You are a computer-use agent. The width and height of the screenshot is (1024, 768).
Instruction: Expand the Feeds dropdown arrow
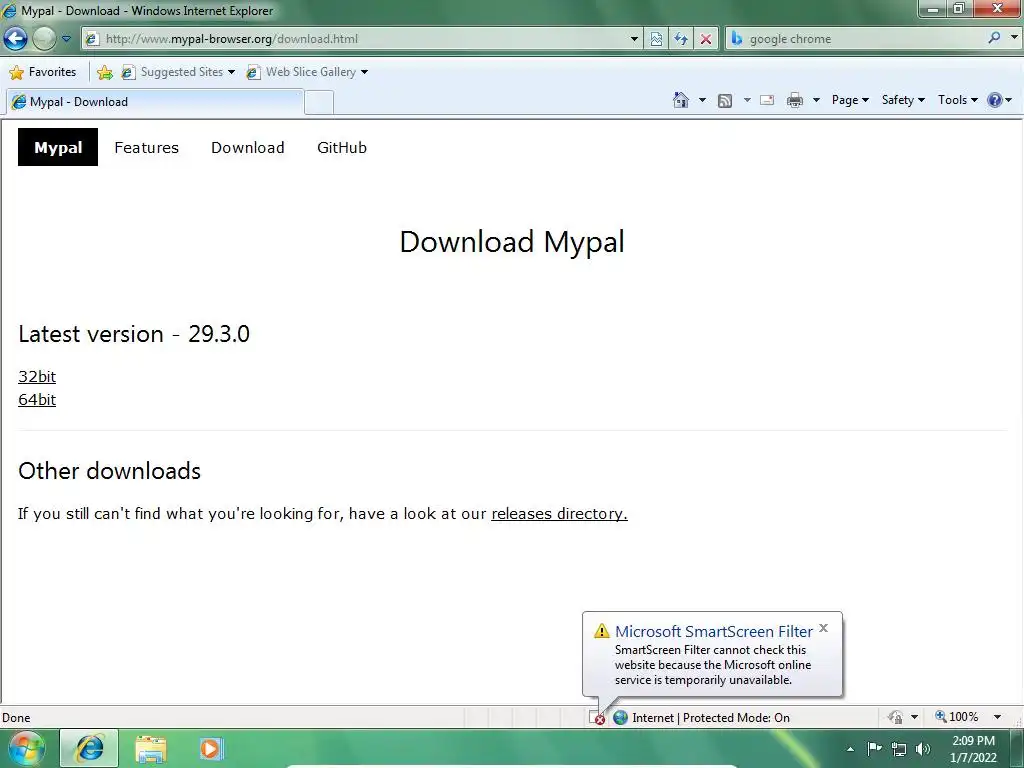pyautogui.click(x=746, y=100)
